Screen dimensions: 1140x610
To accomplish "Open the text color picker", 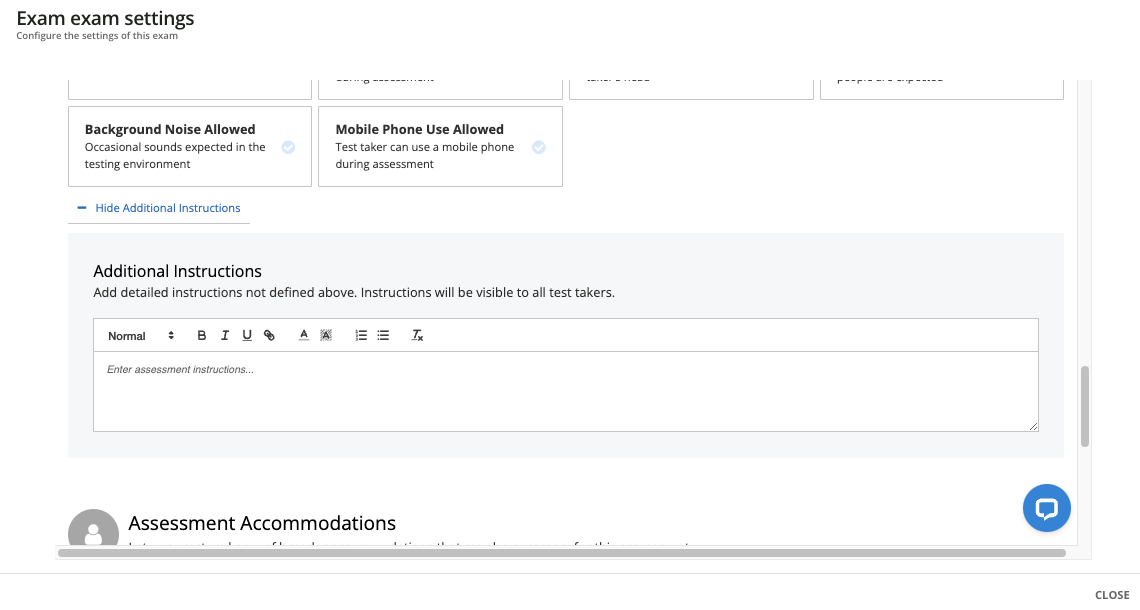I will coord(304,336).
